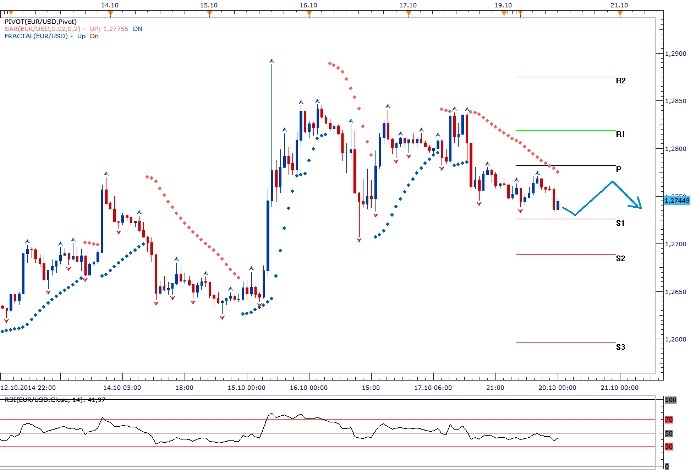This screenshot has width=695, height=470.
Task: Click the S3 support line label
Action: click(620, 347)
